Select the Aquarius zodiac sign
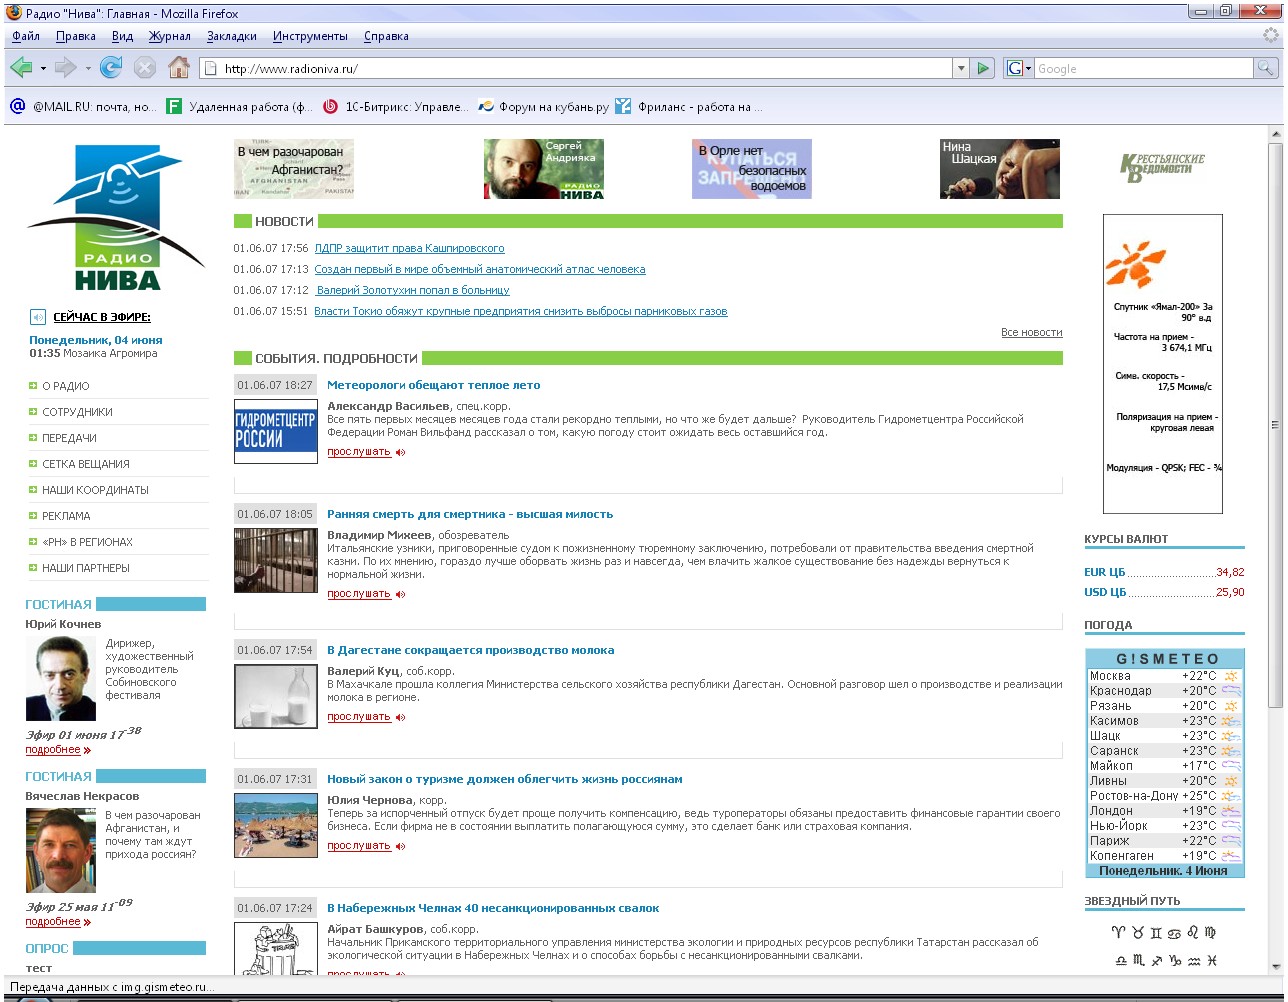Screen dimensions: 1288x1002 click(1194, 961)
